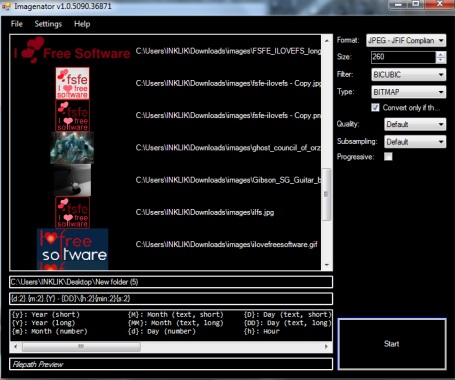The width and height of the screenshot is (455, 380).
Task: Select the Gibson_SG_Guitar thumbnail
Action: (x=72, y=180)
